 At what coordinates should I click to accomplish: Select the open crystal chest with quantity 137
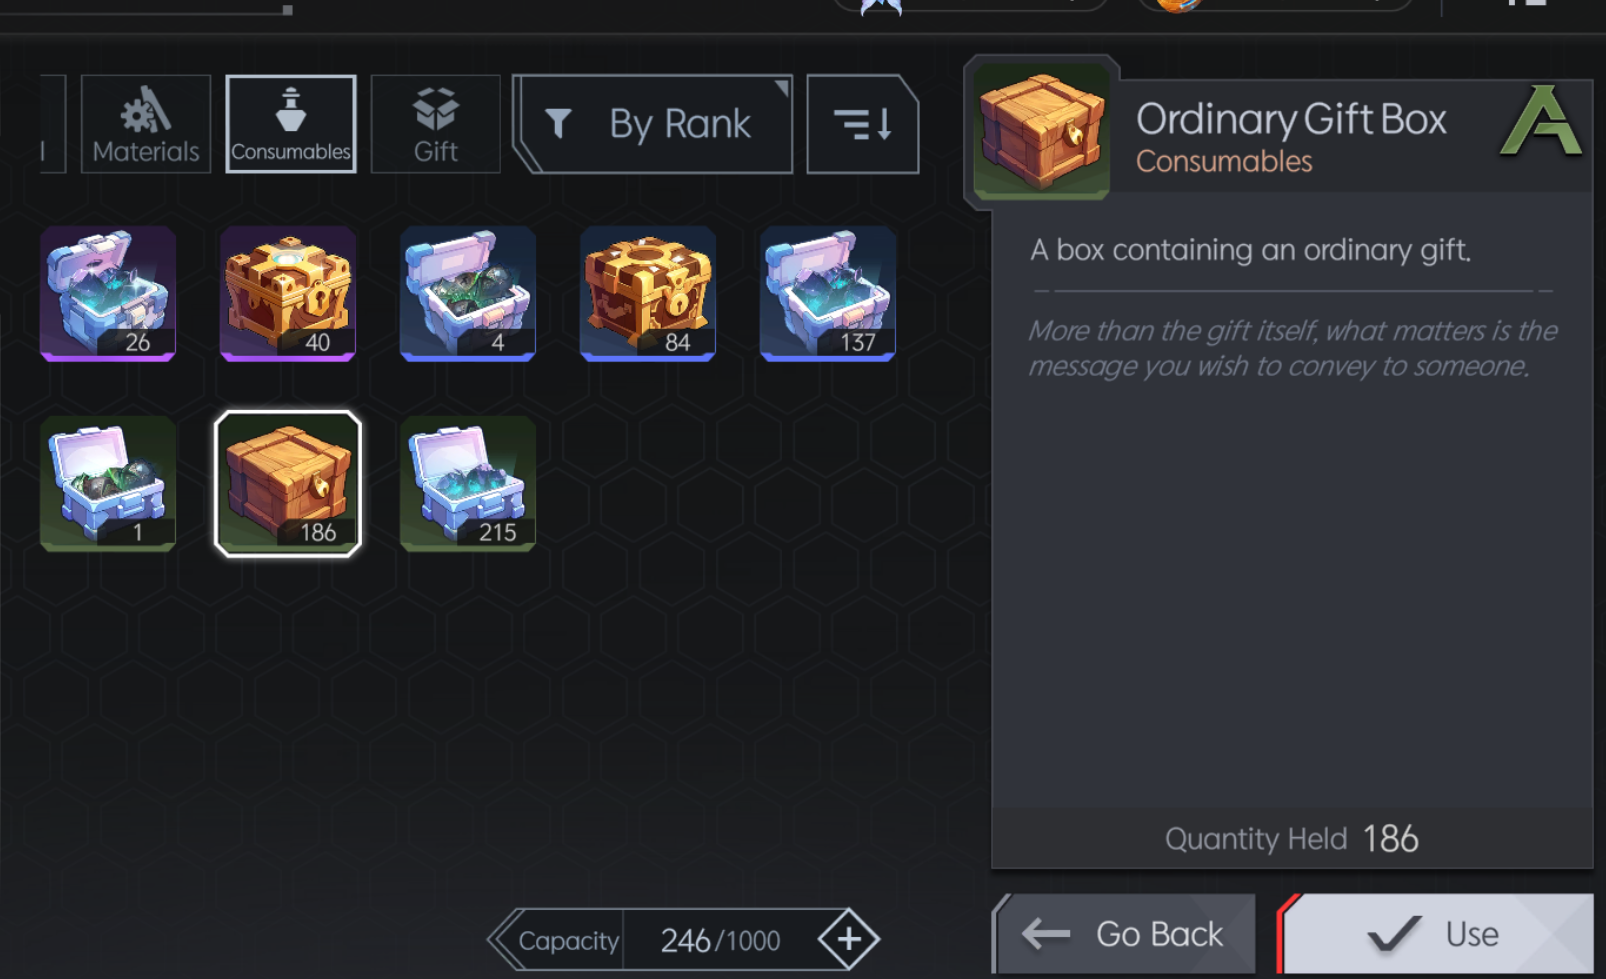828,293
